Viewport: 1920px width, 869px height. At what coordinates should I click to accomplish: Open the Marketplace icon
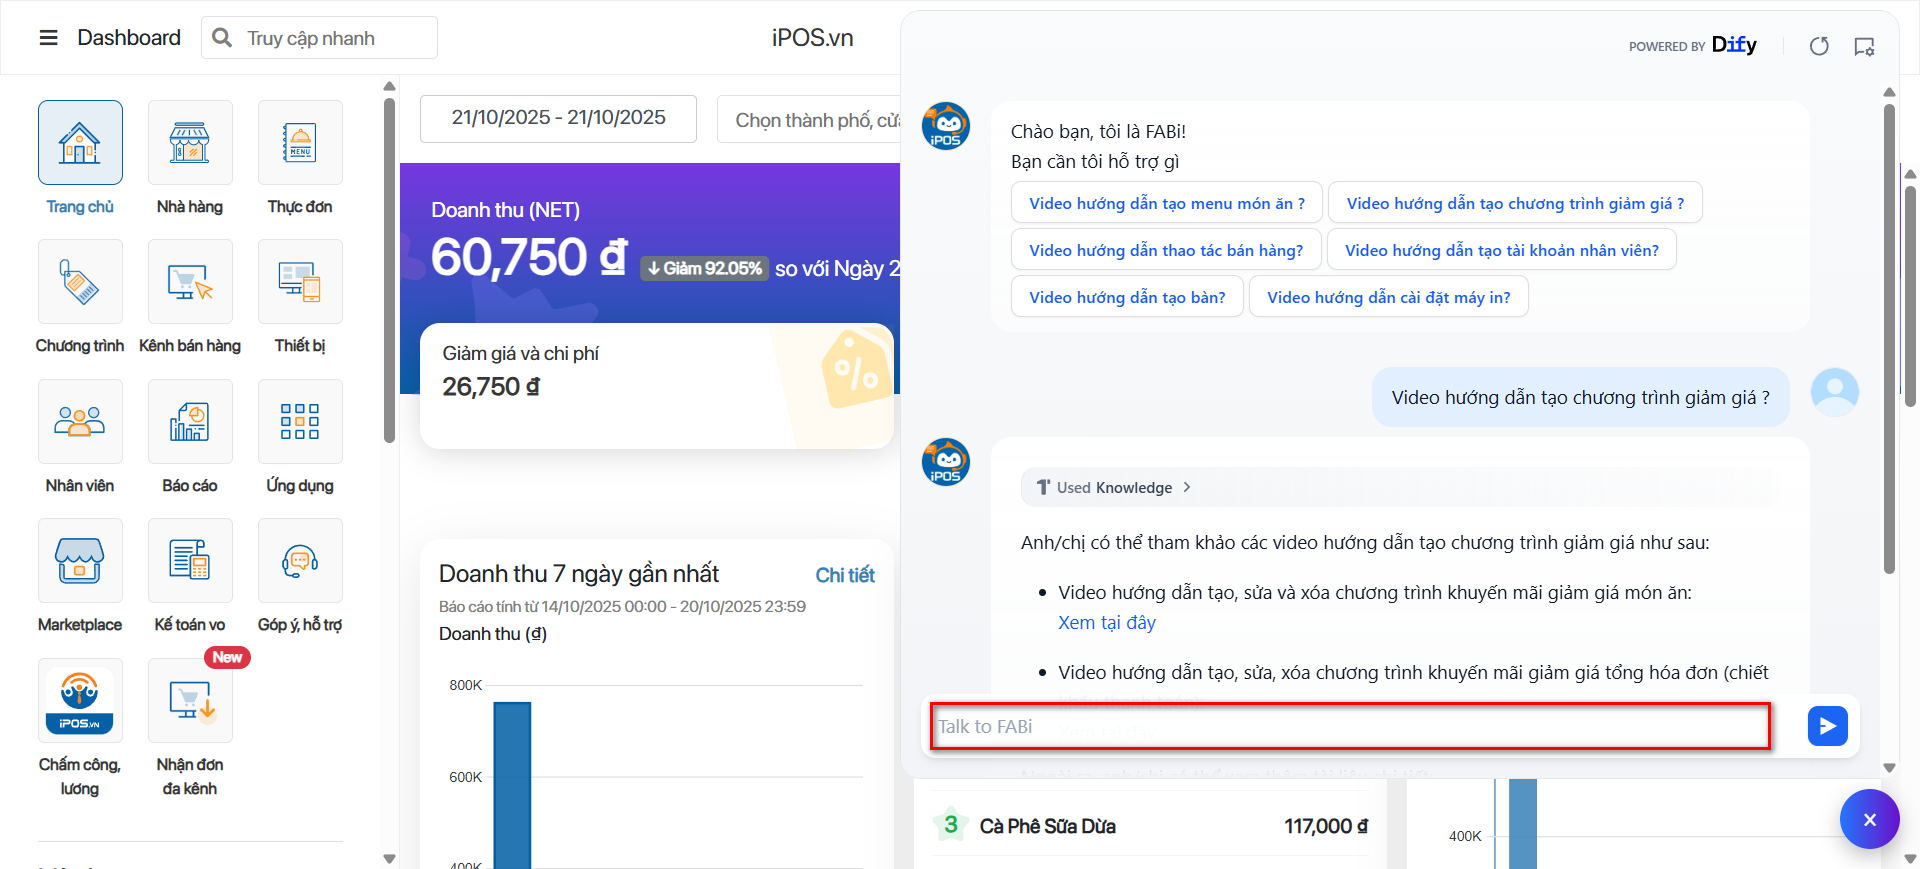point(80,561)
